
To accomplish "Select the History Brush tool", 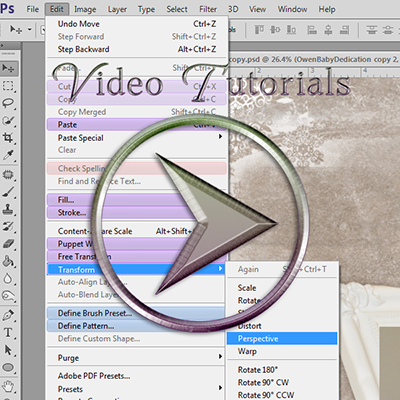I will tap(8, 227).
